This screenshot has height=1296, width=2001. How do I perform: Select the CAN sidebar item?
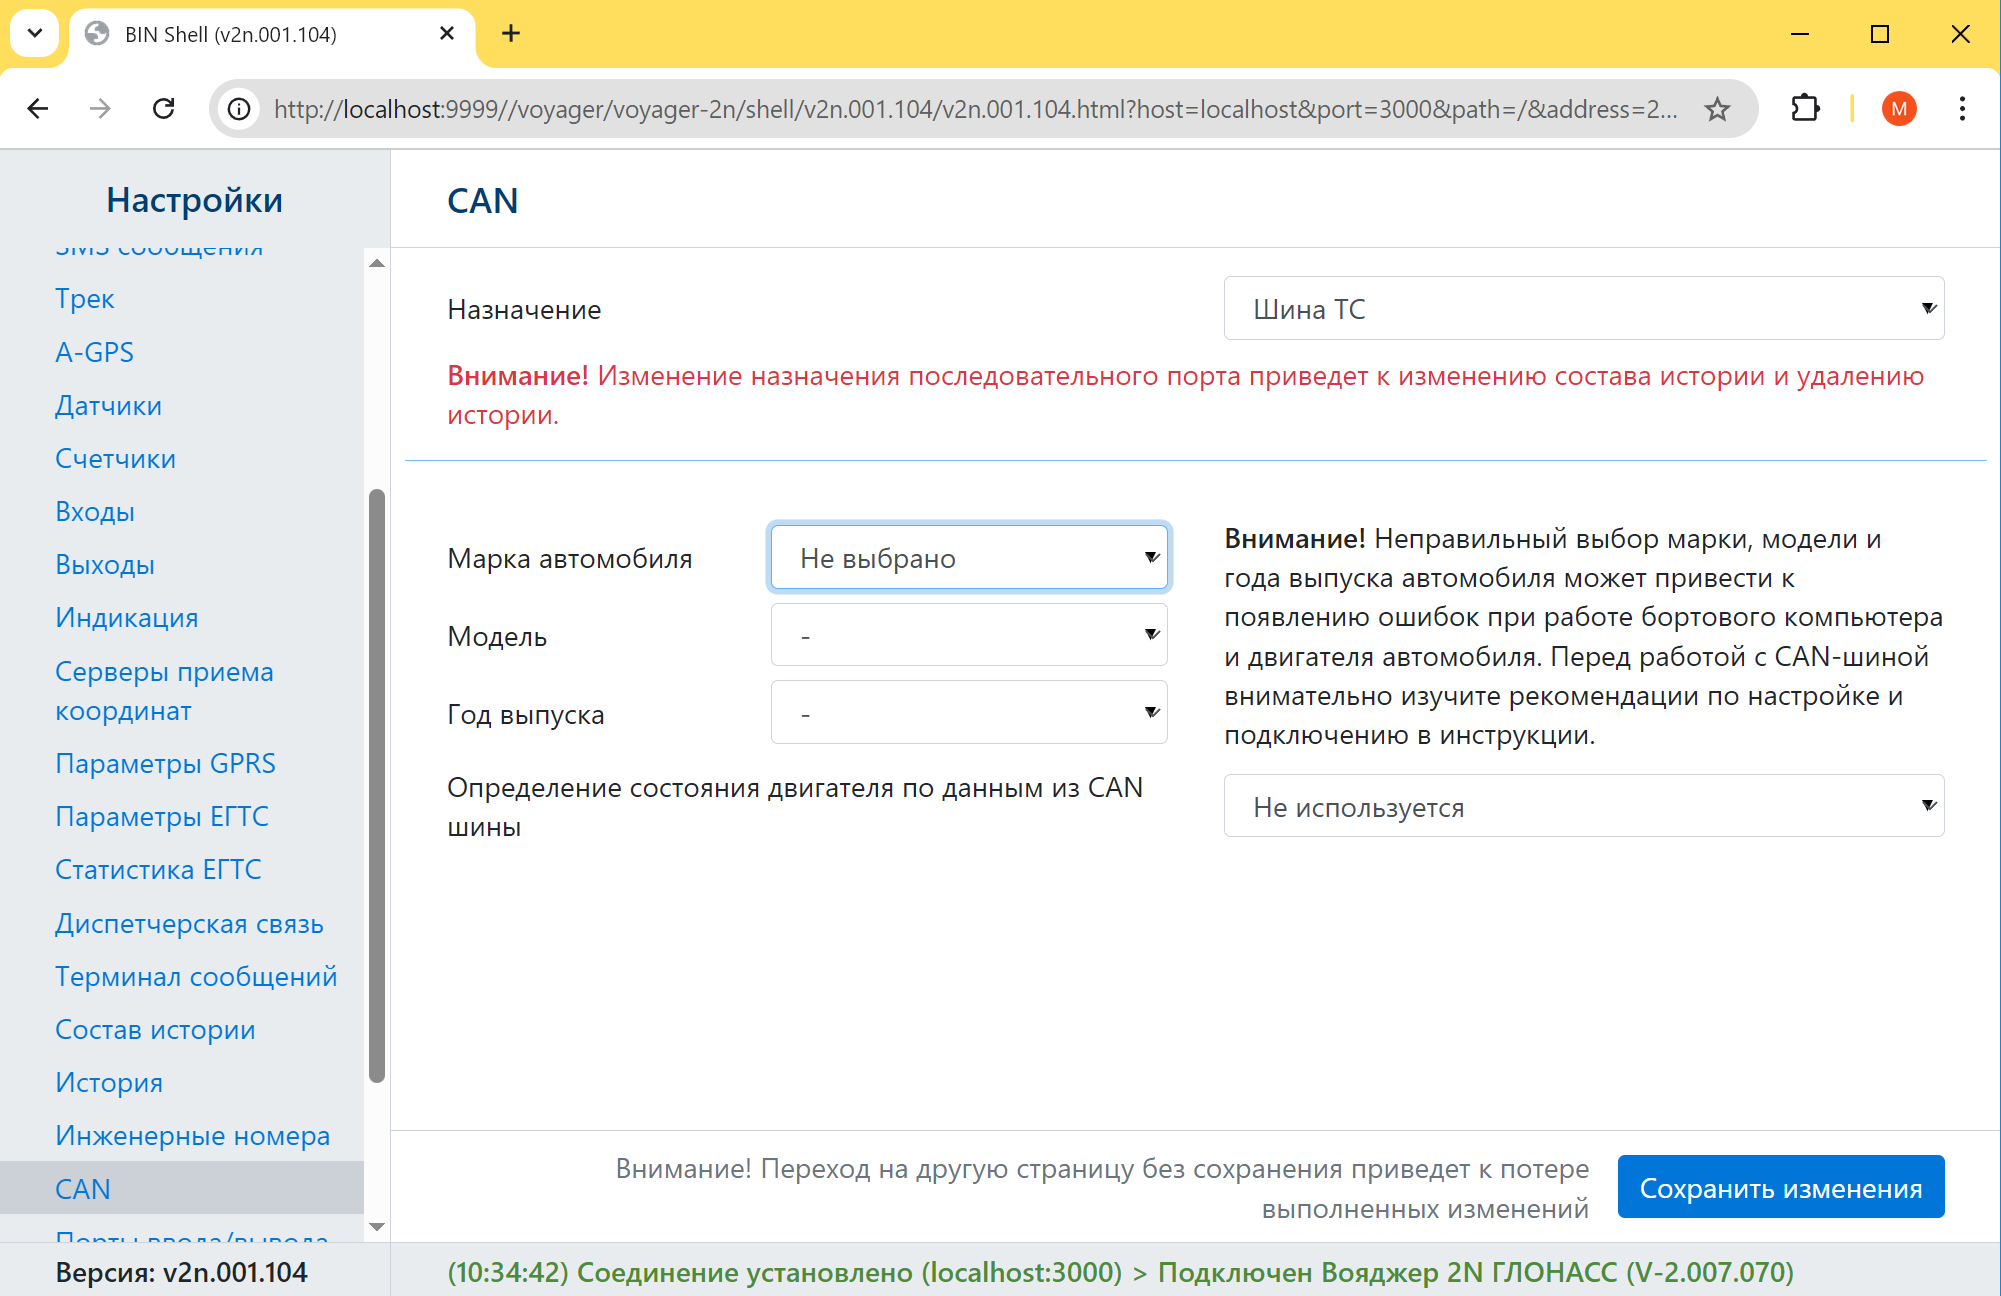(x=83, y=1189)
